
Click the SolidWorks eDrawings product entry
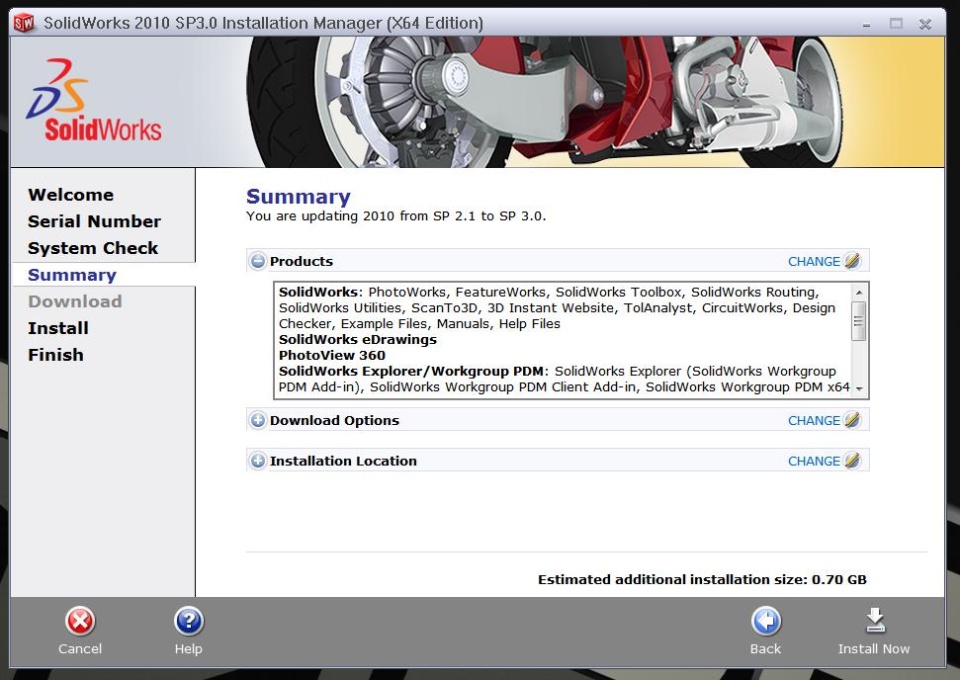(x=358, y=339)
